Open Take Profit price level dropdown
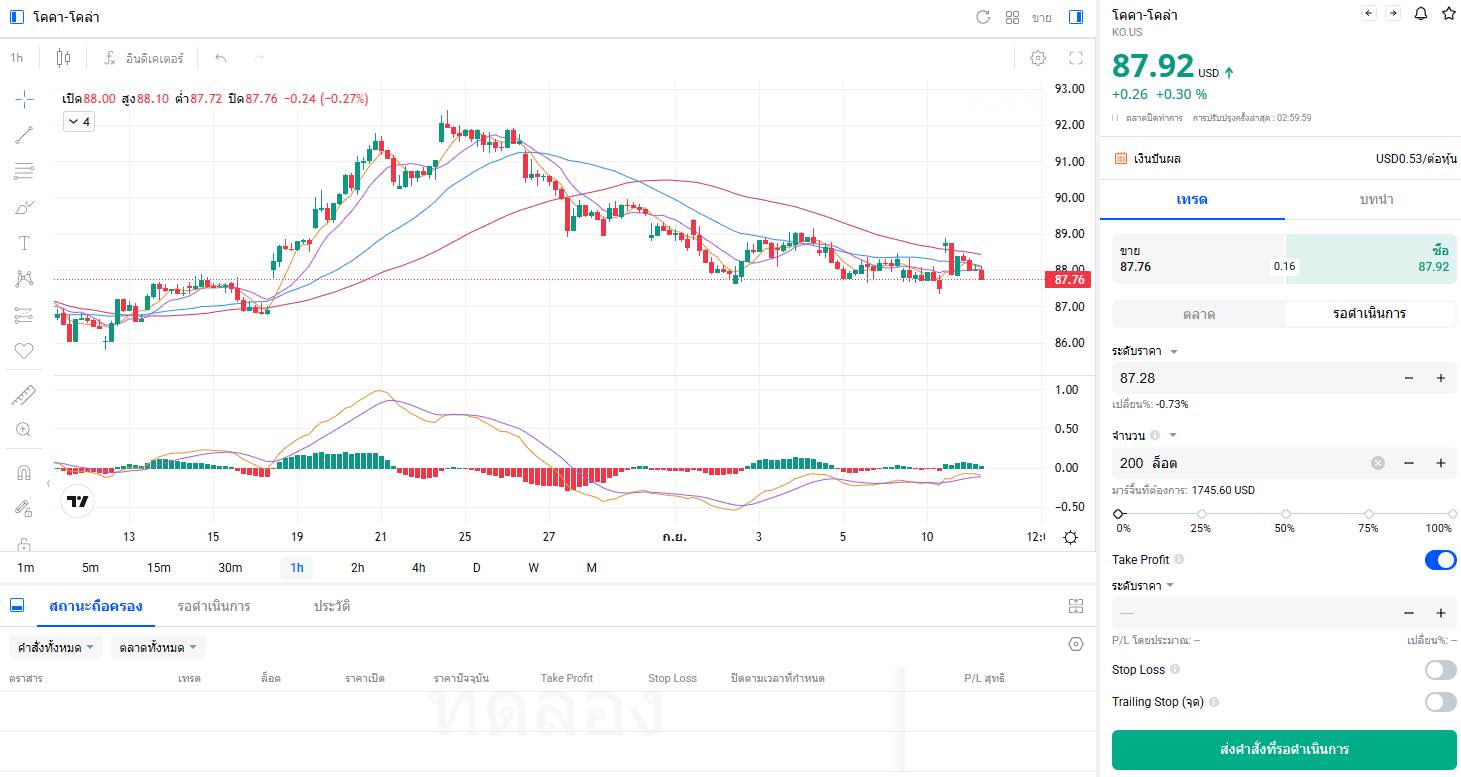The width and height of the screenshot is (1461, 777). pyautogui.click(x=1169, y=586)
